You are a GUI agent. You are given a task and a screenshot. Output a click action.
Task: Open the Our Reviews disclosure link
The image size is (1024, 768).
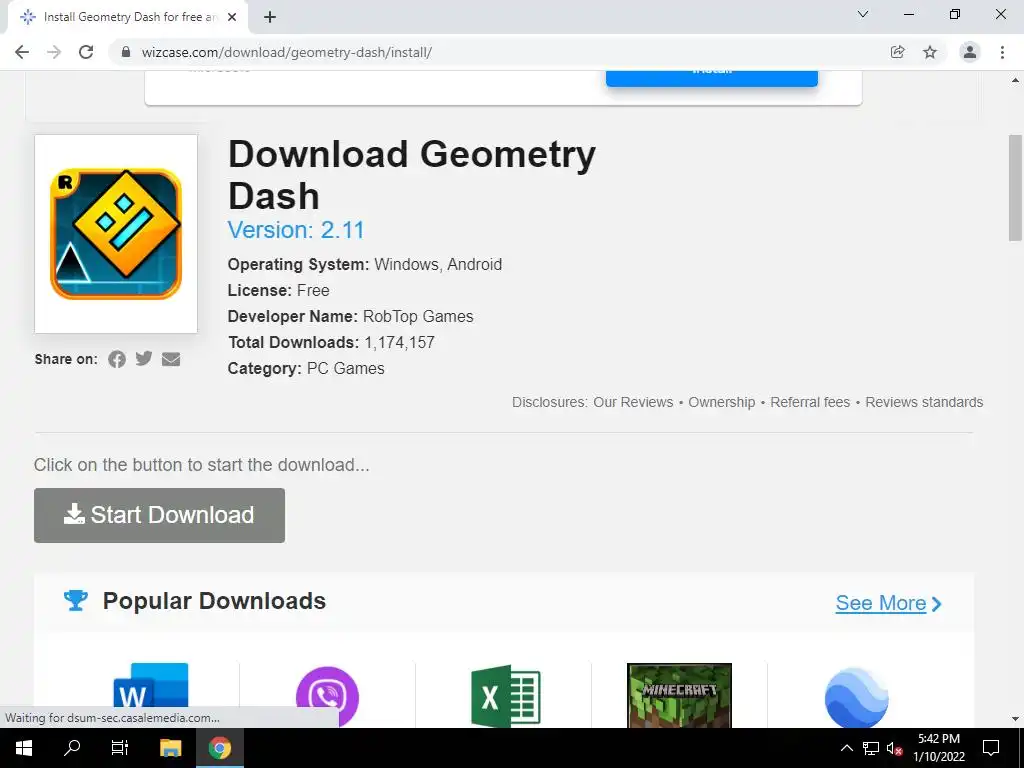[633, 402]
